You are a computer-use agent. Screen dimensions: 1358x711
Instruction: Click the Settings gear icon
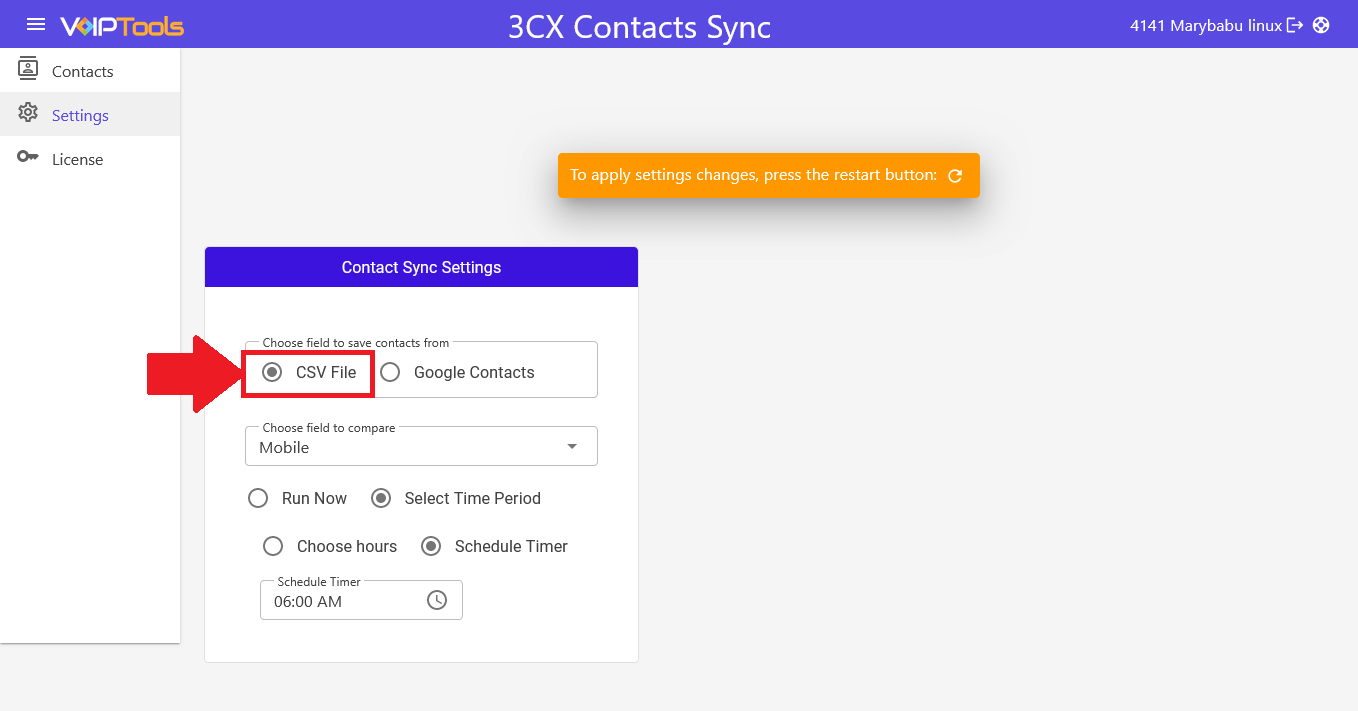click(x=27, y=114)
